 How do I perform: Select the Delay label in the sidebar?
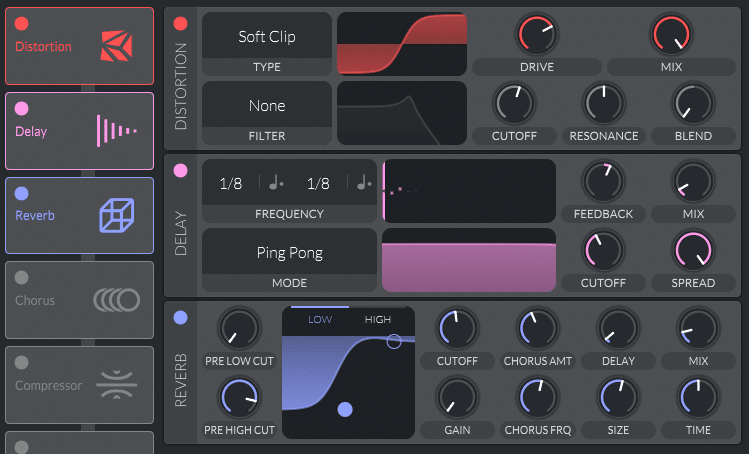pos(31,131)
